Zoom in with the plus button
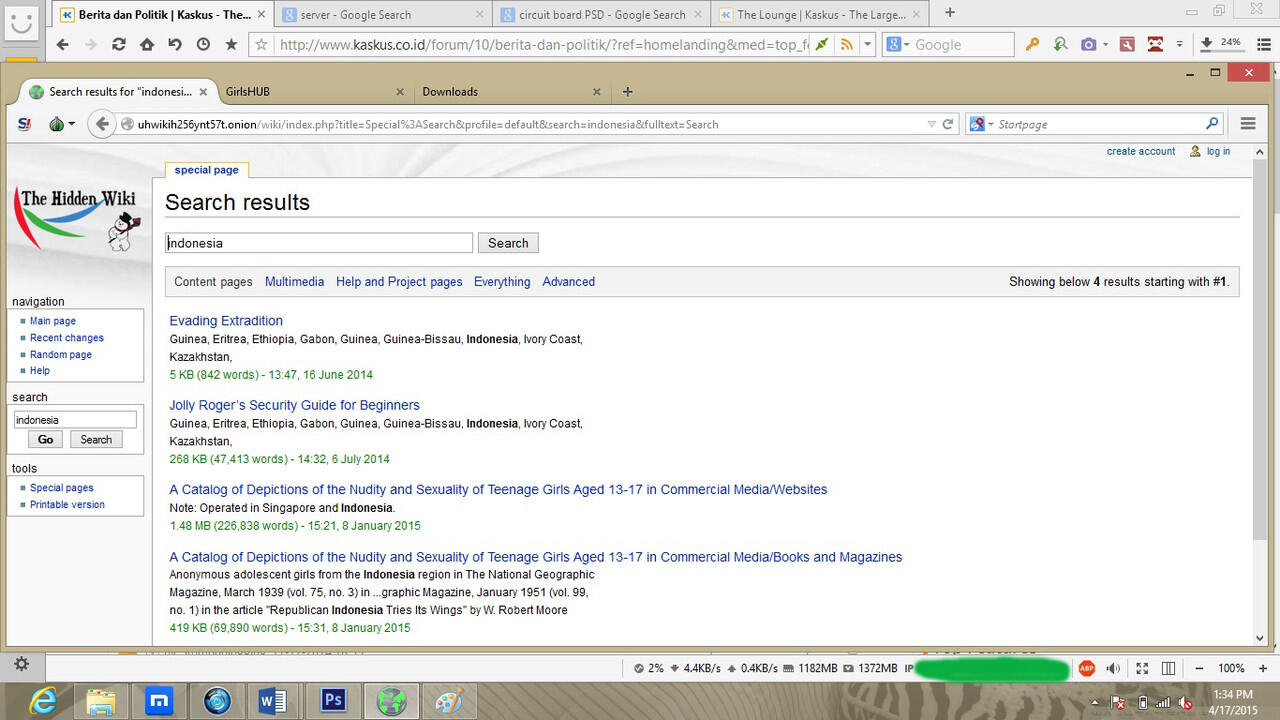This screenshot has width=1280, height=720. [1263, 668]
